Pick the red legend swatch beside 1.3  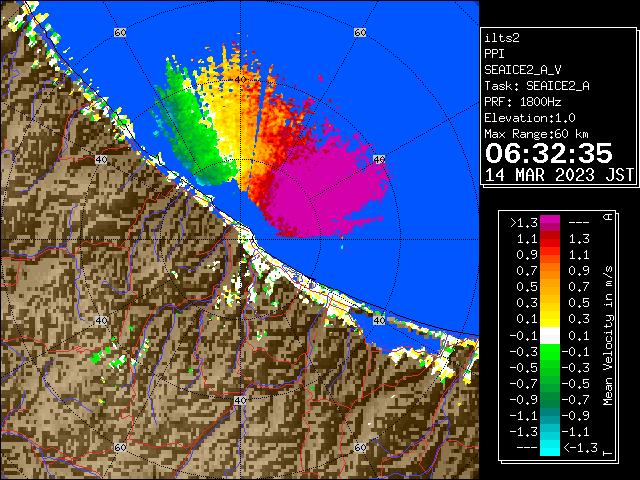(x=550, y=238)
